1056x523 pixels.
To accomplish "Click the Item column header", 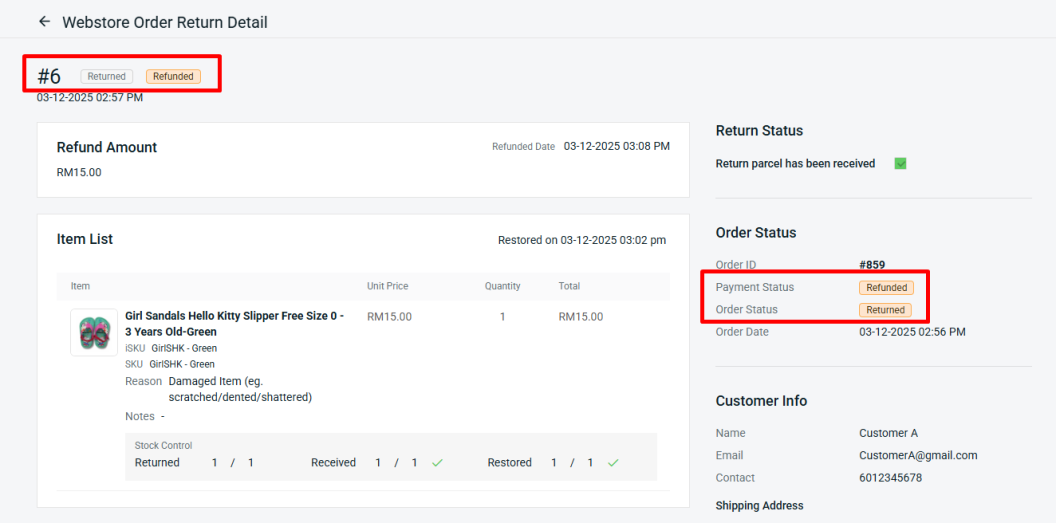I will tap(80, 286).
